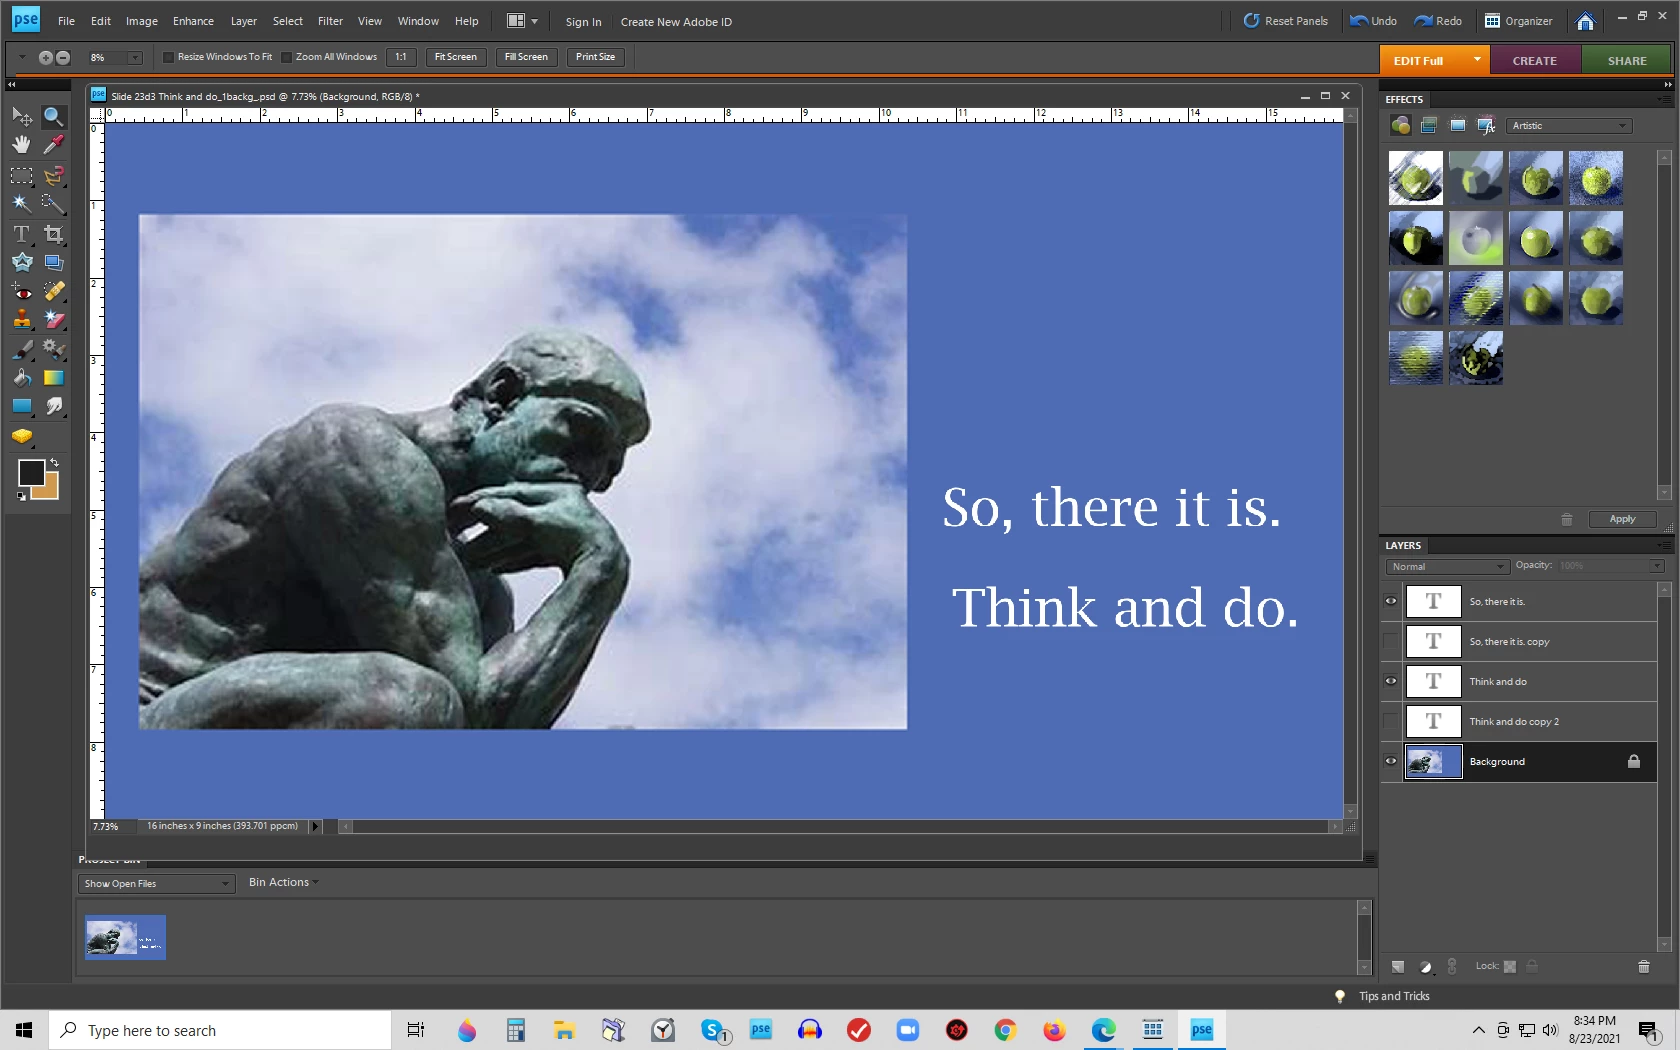1680x1050 pixels.
Task: Open the Enhance menu
Action: point(193,21)
